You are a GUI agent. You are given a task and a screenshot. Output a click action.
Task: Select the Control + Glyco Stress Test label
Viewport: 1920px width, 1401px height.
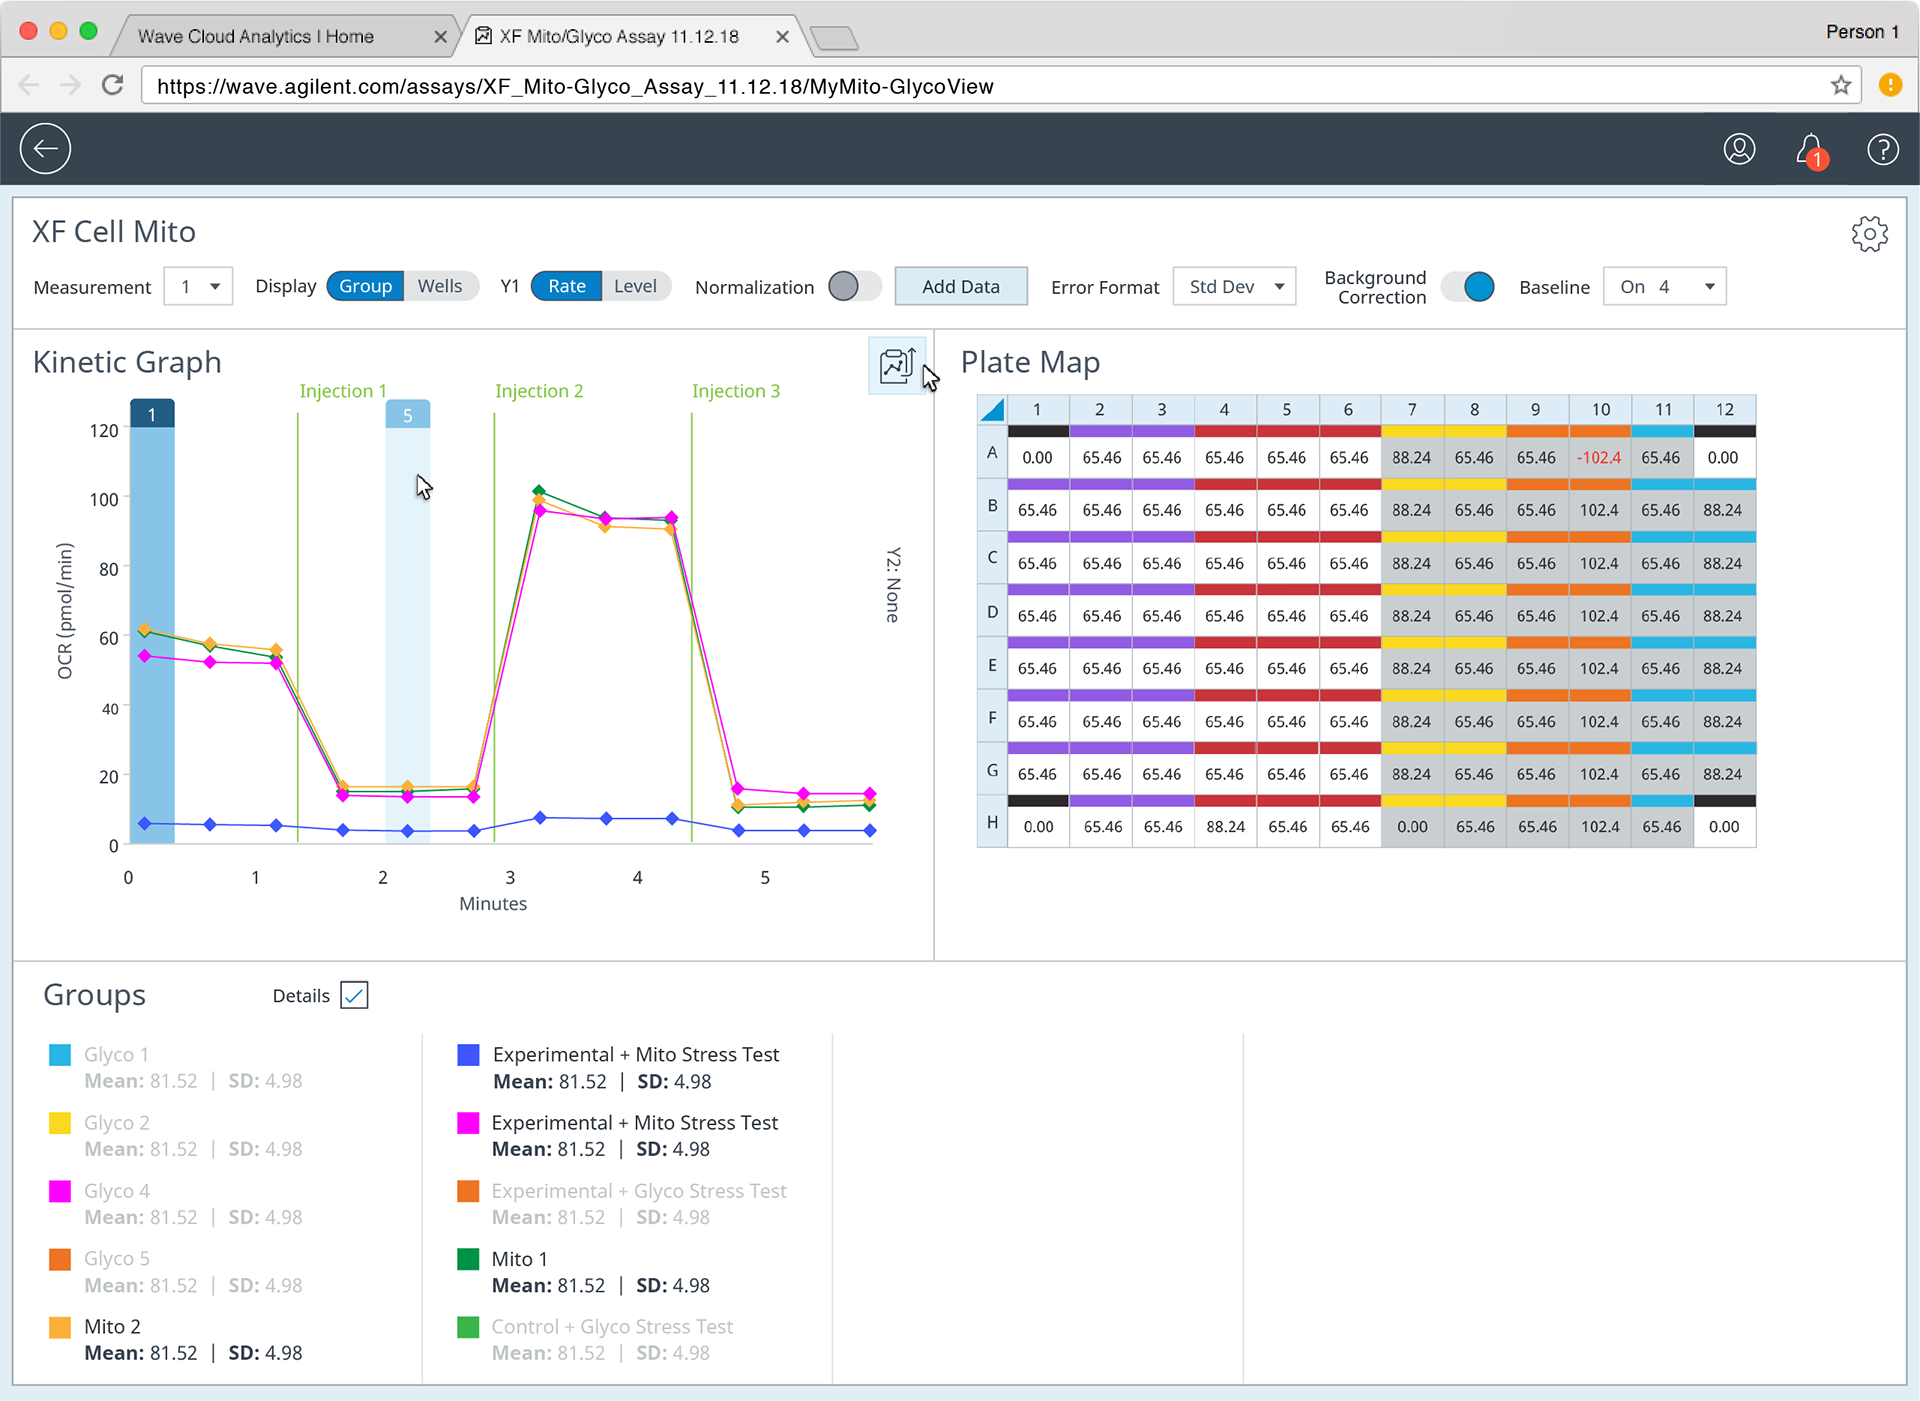click(612, 1326)
